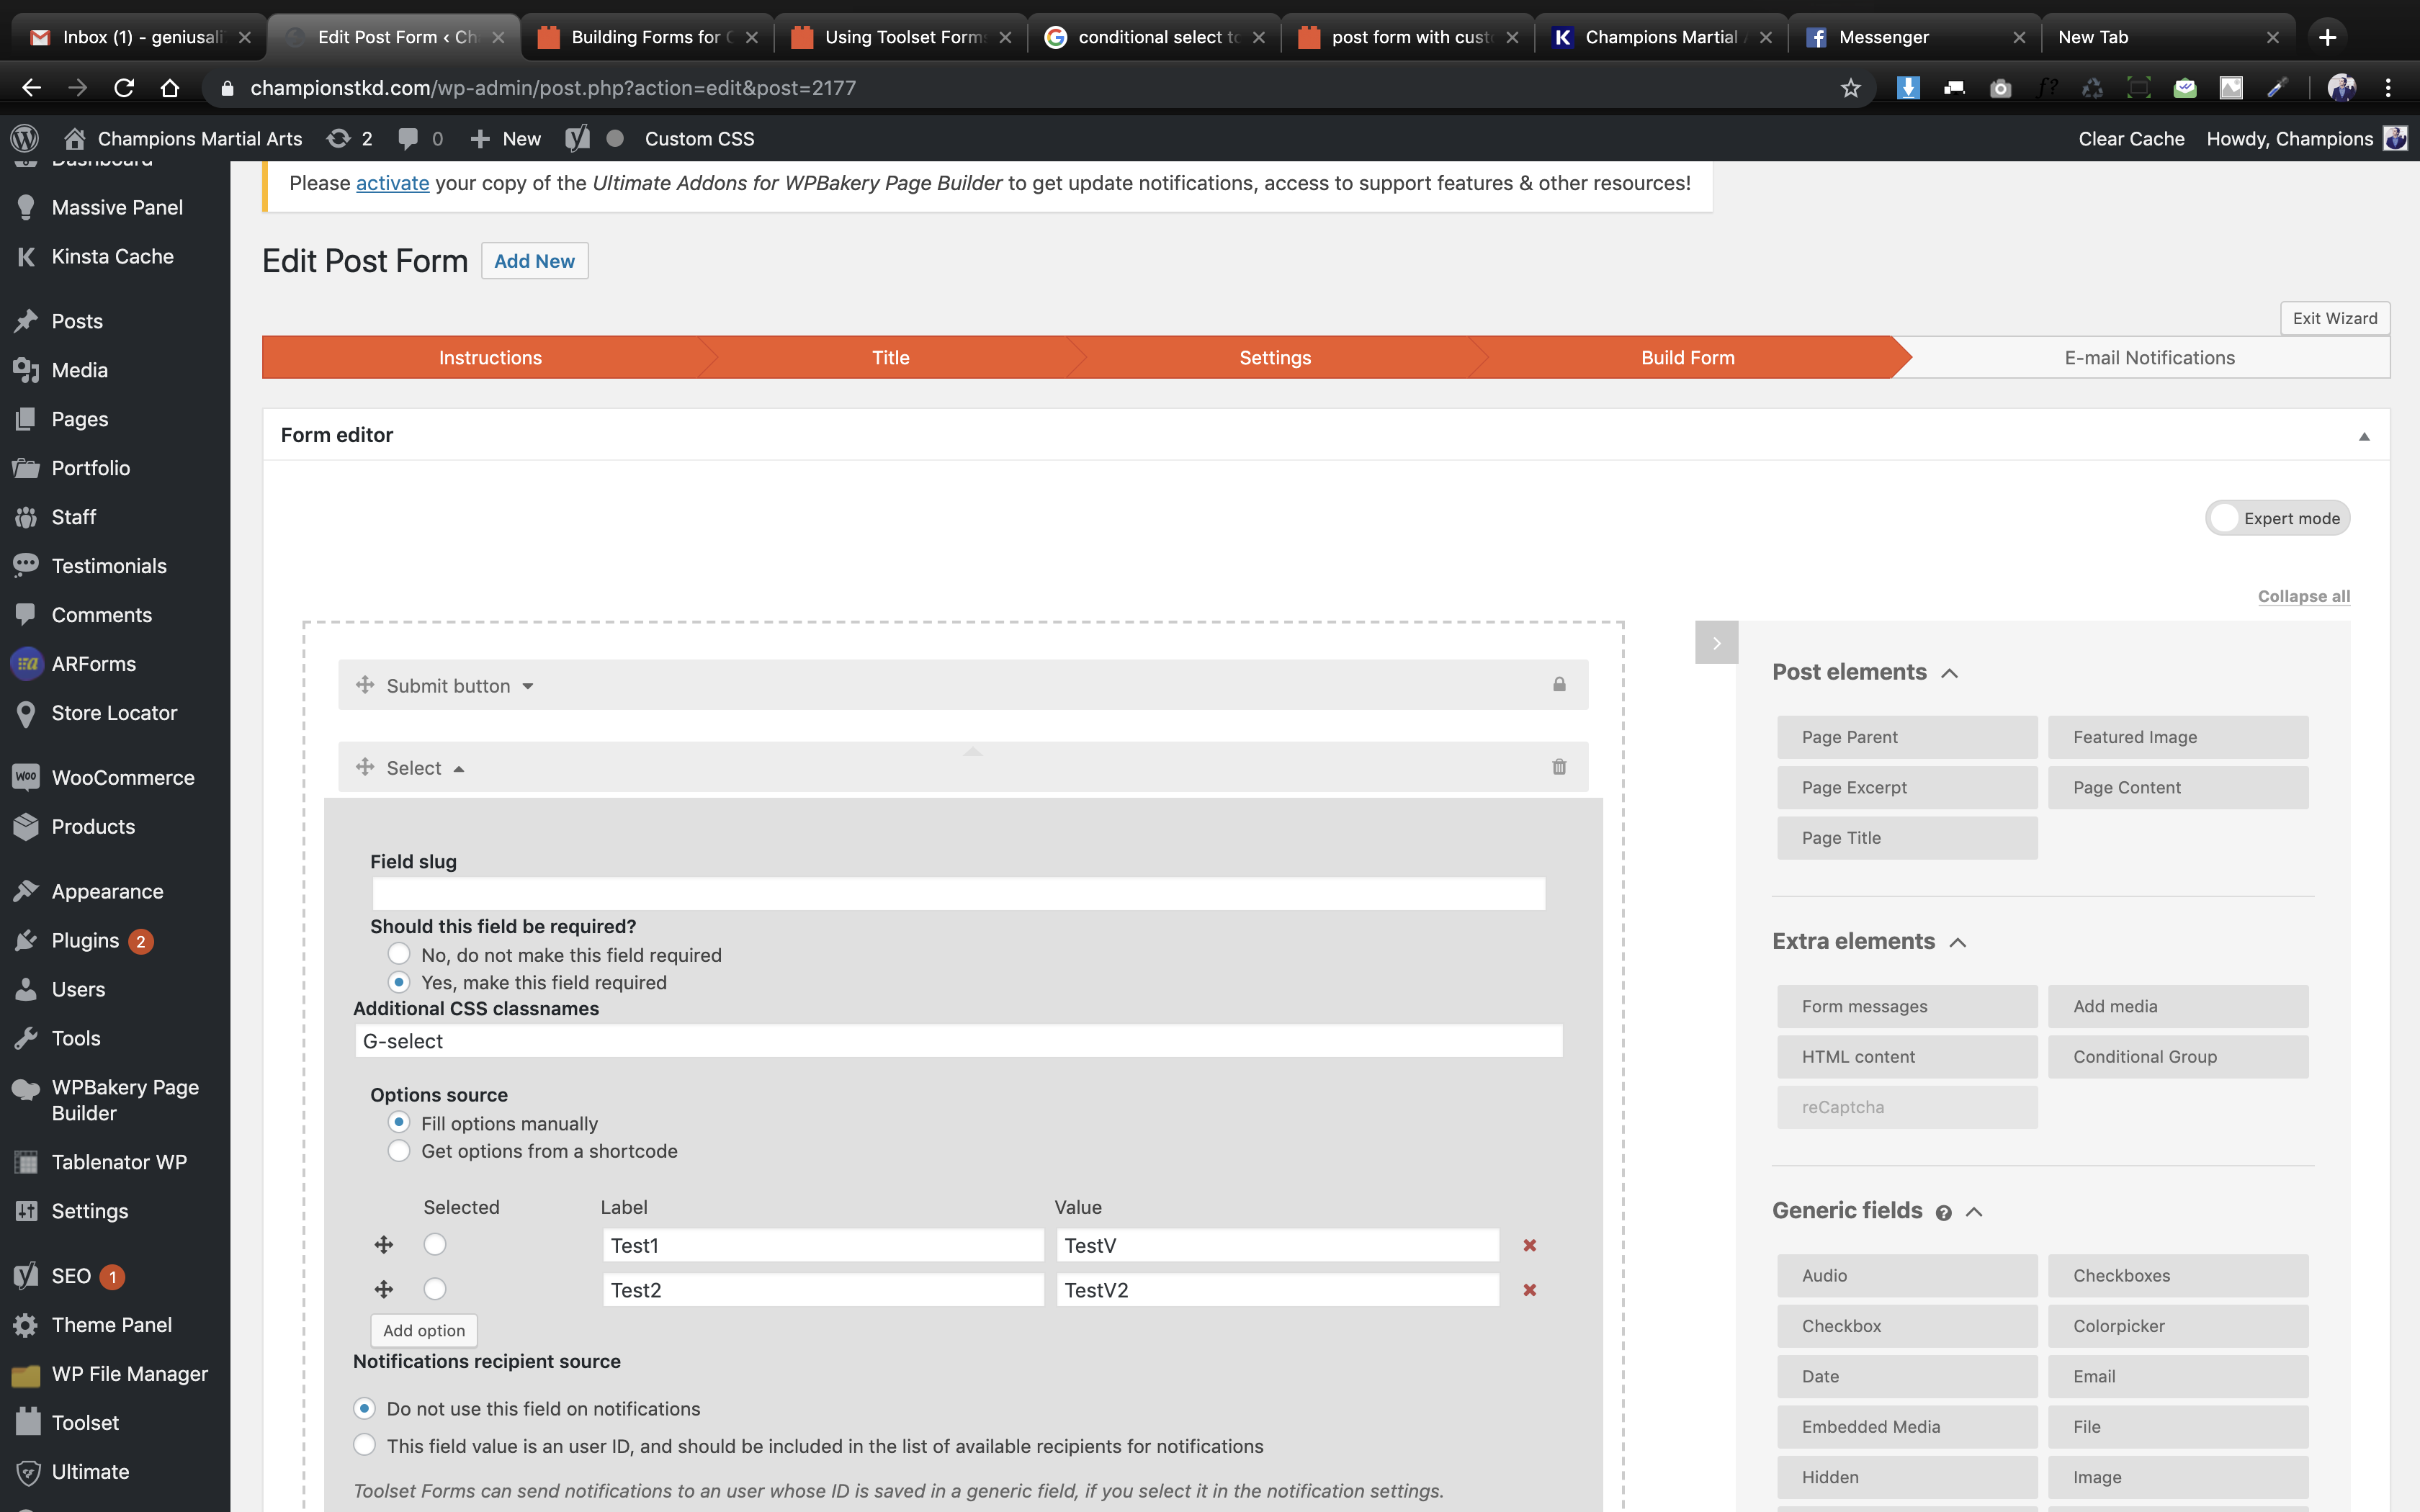Click the blue download extension icon
This screenshot has width=2420, height=1512.
click(x=1908, y=88)
